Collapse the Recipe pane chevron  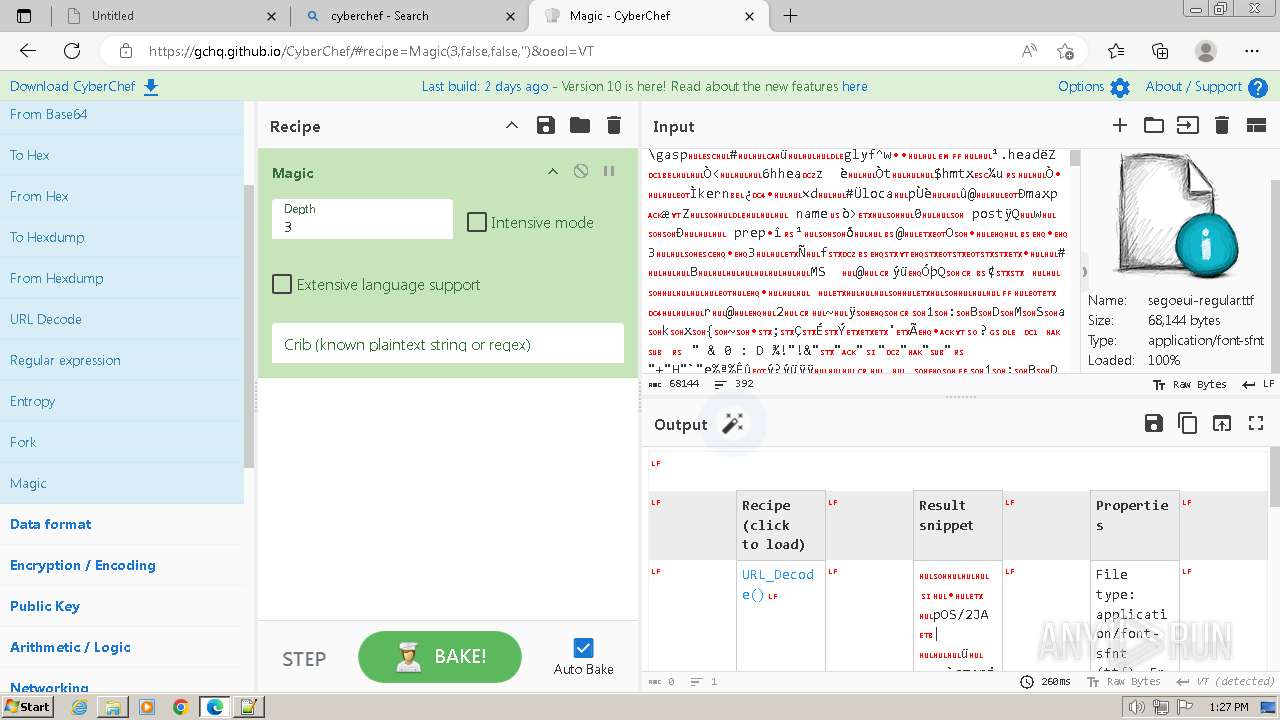coord(512,125)
